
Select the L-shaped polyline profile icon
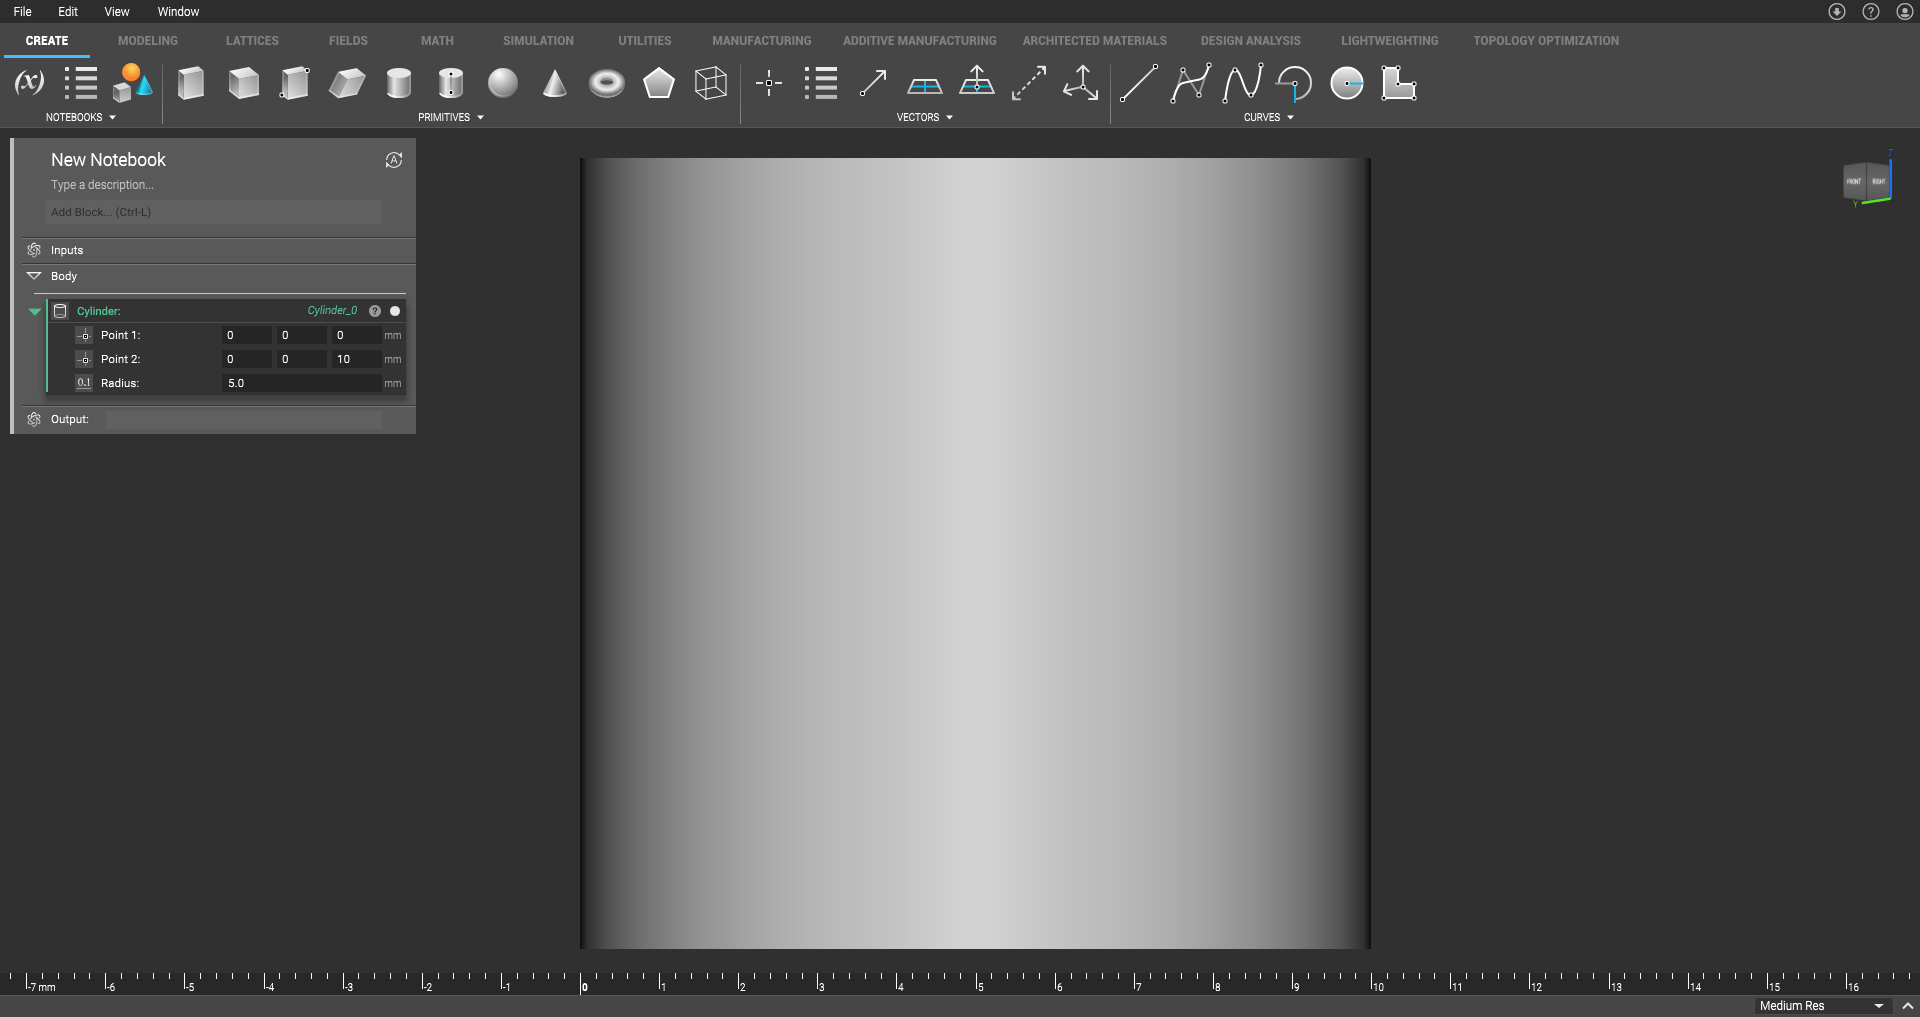point(1399,83)
